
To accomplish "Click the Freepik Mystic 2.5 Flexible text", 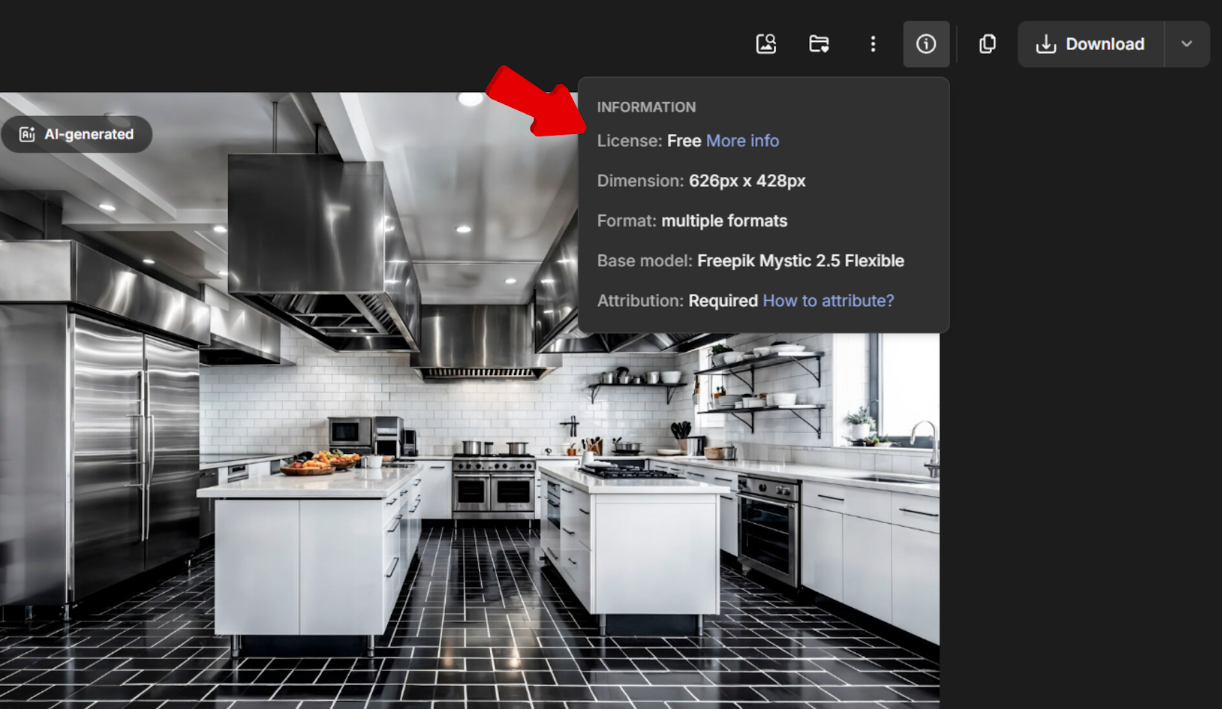I will [x=800, y=261].
